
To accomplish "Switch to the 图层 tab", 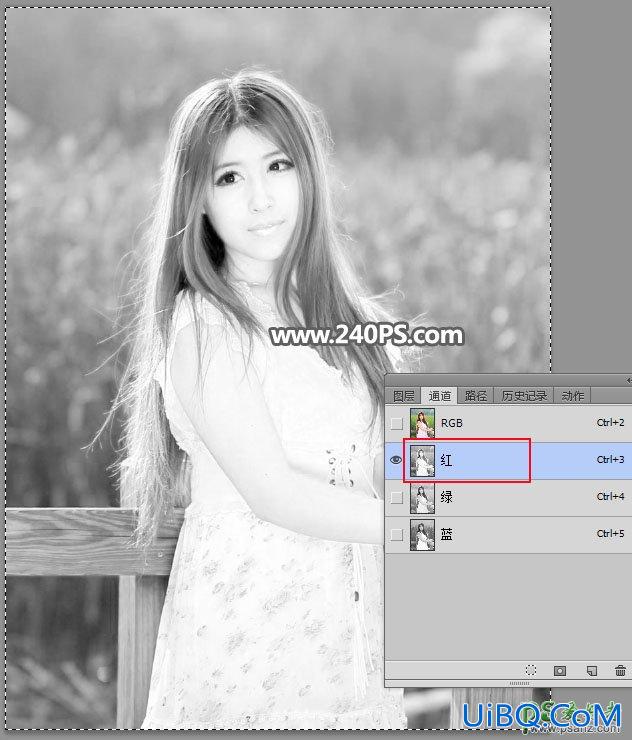I will pos(404,395).
